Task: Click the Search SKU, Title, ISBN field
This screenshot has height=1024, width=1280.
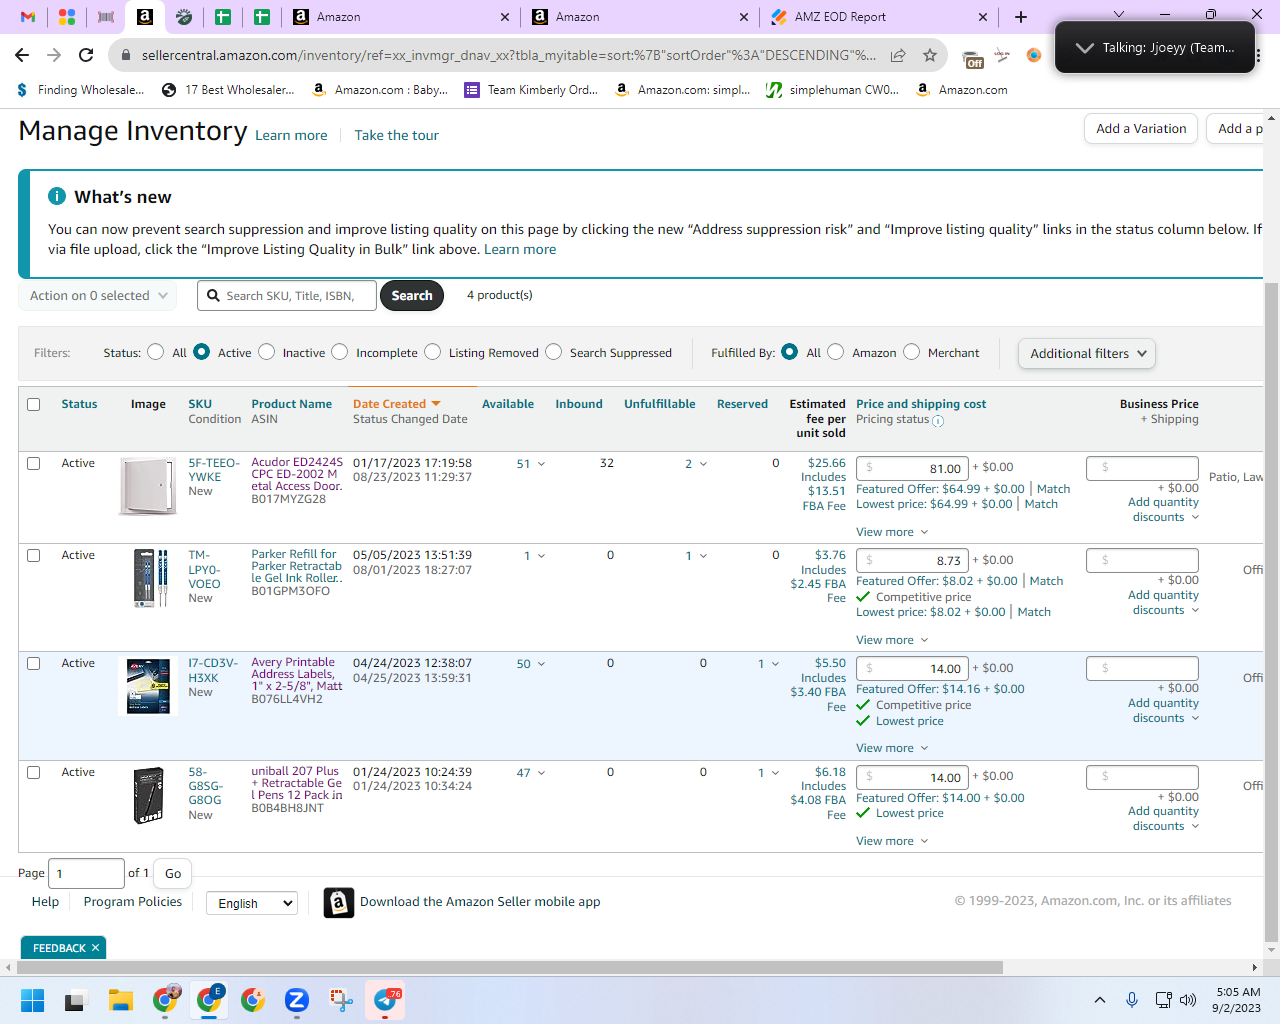Action: [287, 296]
